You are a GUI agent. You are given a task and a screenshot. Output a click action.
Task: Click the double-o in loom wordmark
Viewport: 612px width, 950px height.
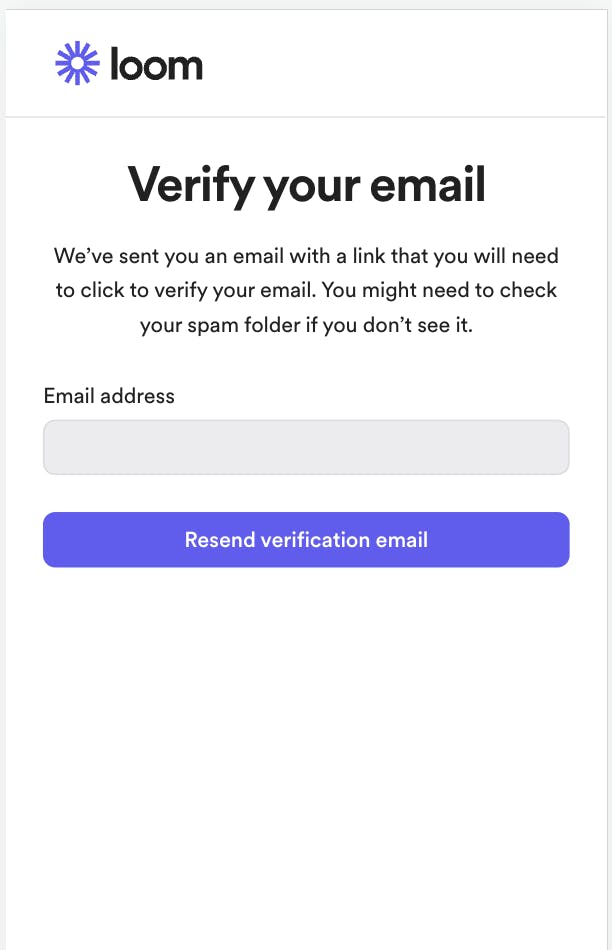143,67
